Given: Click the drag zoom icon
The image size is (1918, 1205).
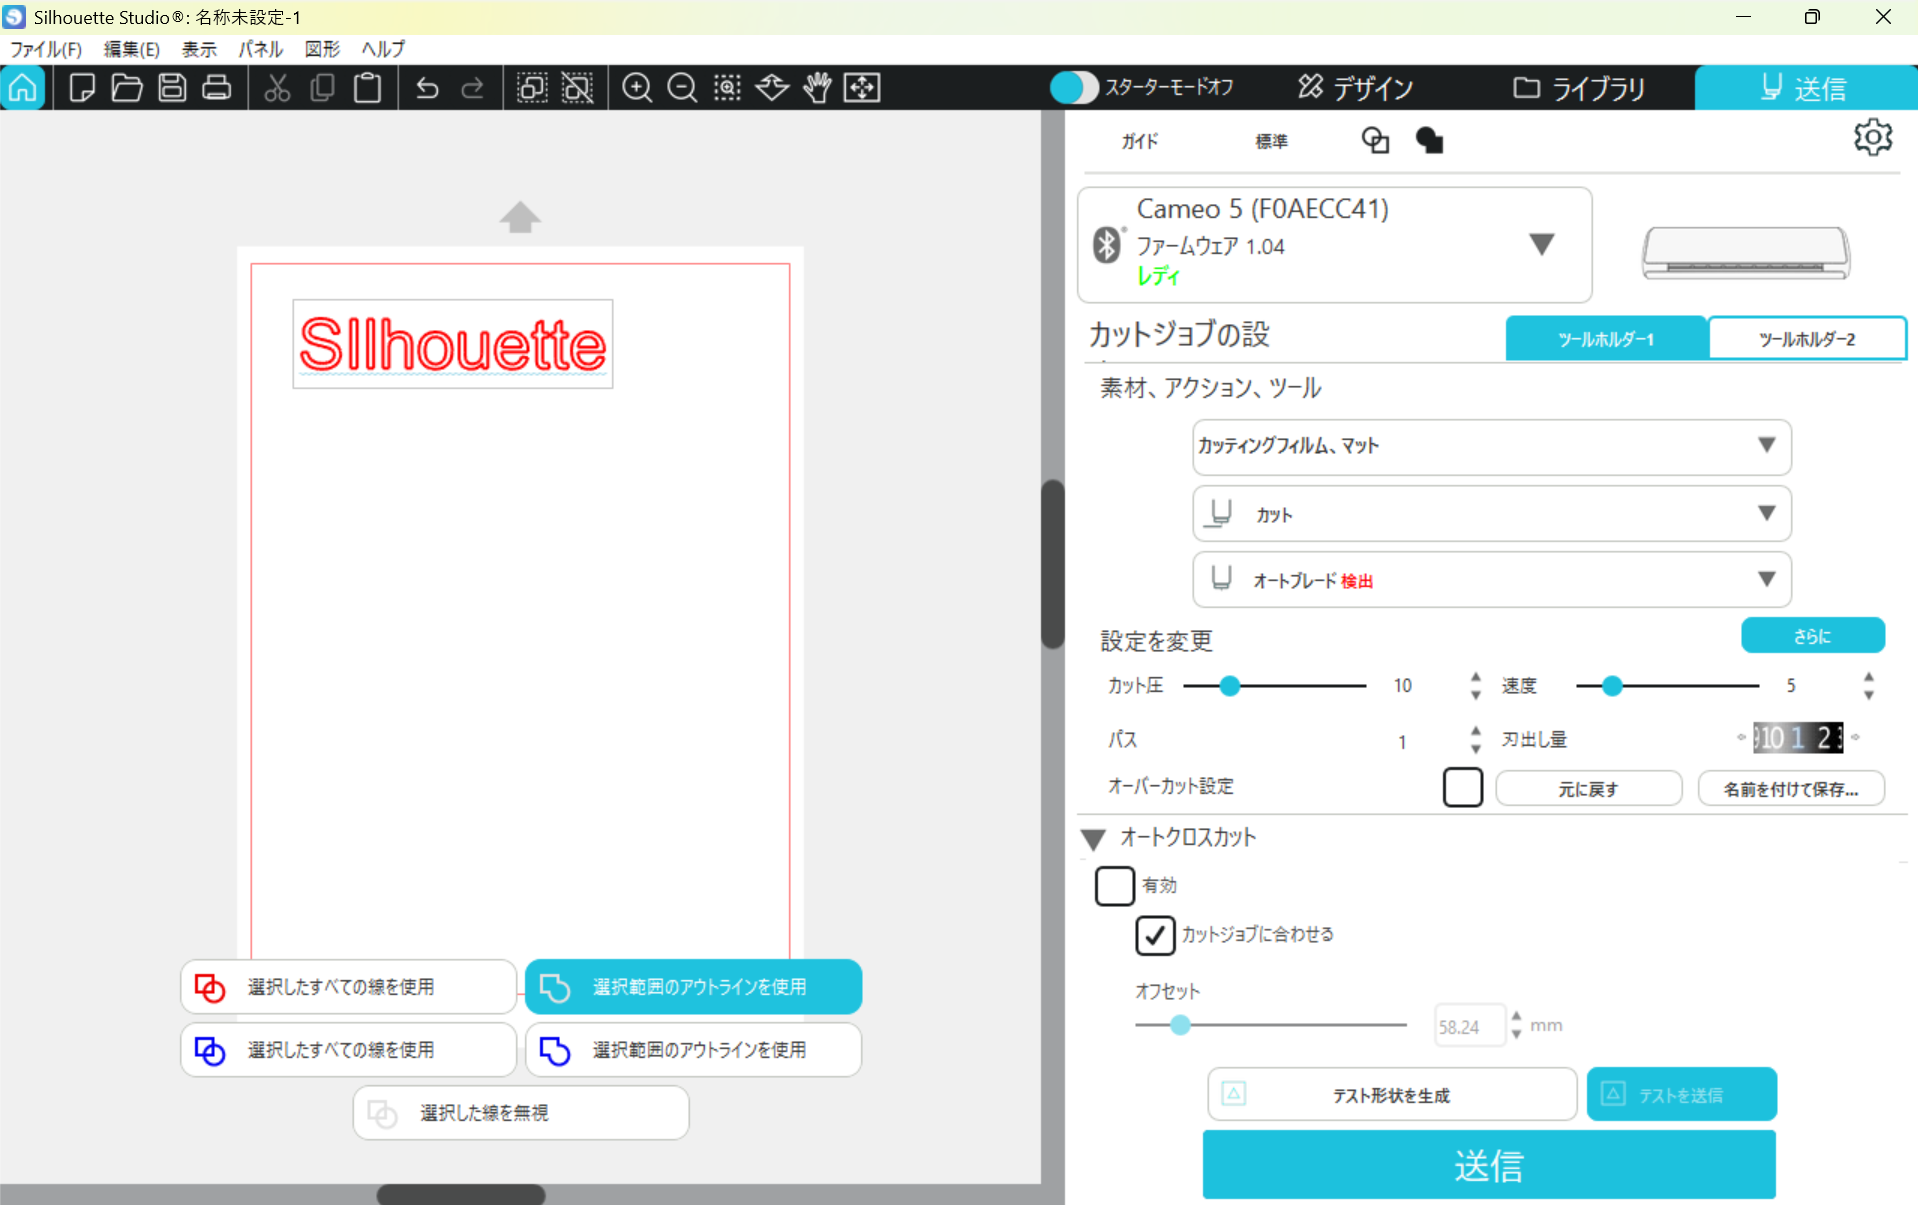Looking at the screenshot, I should [x=772, y=88].
